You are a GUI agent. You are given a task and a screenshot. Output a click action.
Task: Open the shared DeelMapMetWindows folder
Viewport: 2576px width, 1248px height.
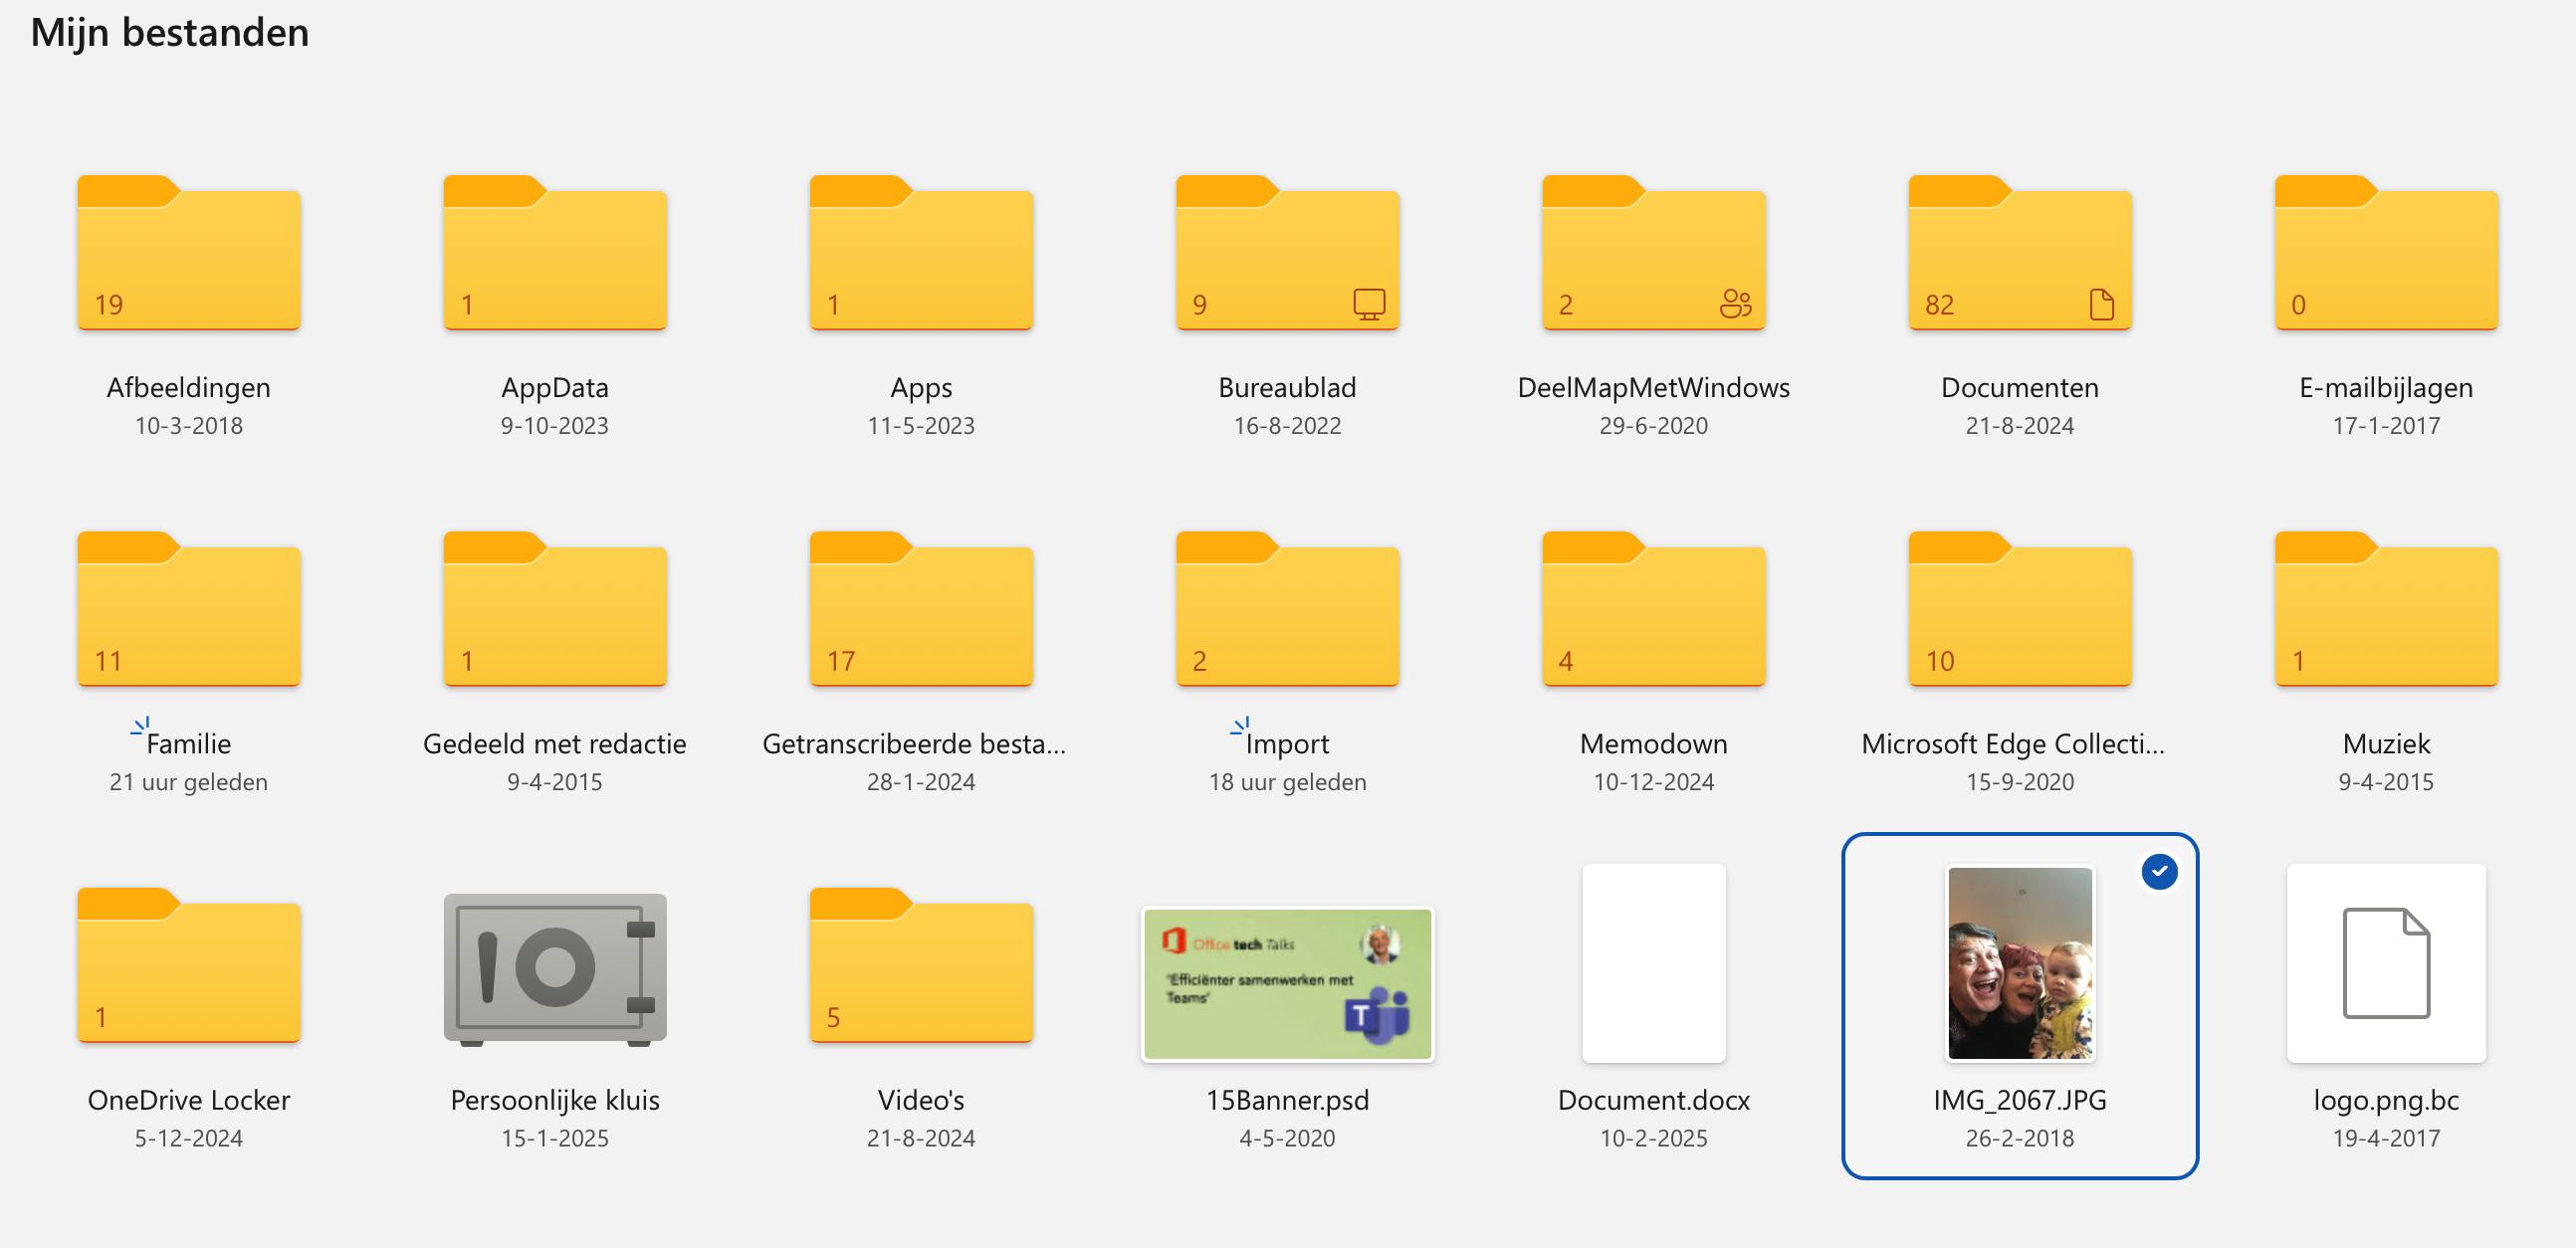tap(1653, 255)
